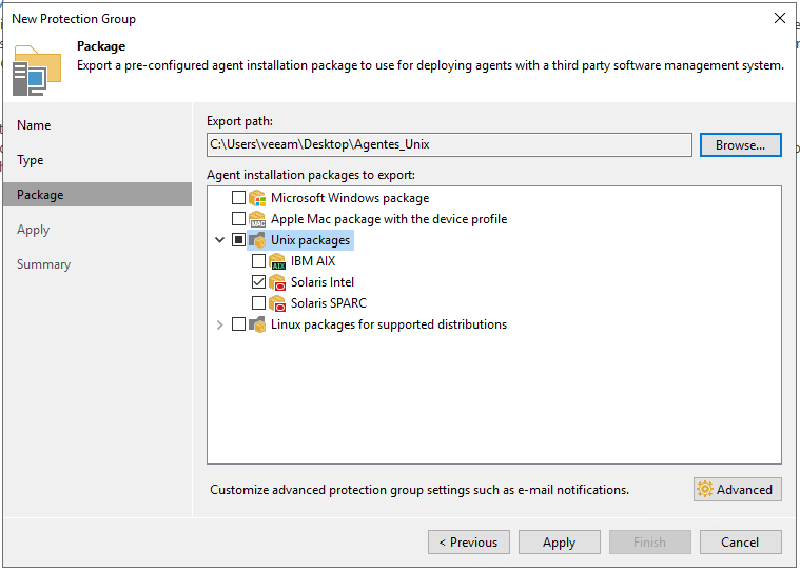Select 'Apple Mac package with the device profile'

pos(389,219)
